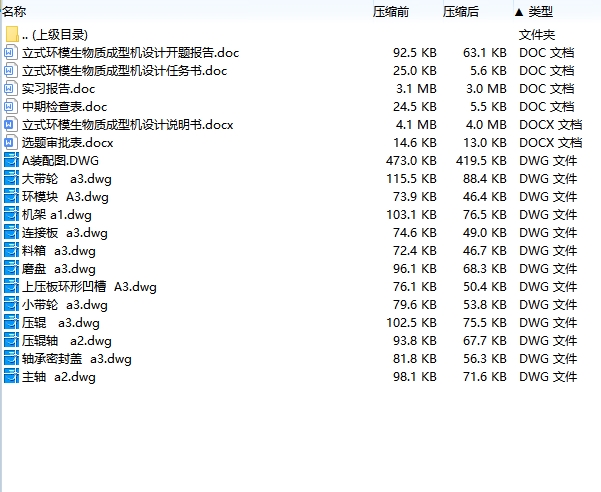Select file 压辊 a3.dwg
601x492 pixels.
tap(61, 323)
